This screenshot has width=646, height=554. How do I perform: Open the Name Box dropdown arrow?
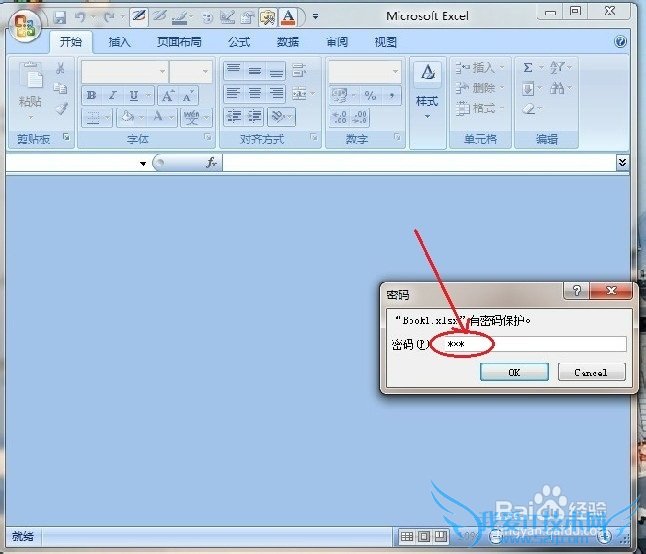coord(143,164)
